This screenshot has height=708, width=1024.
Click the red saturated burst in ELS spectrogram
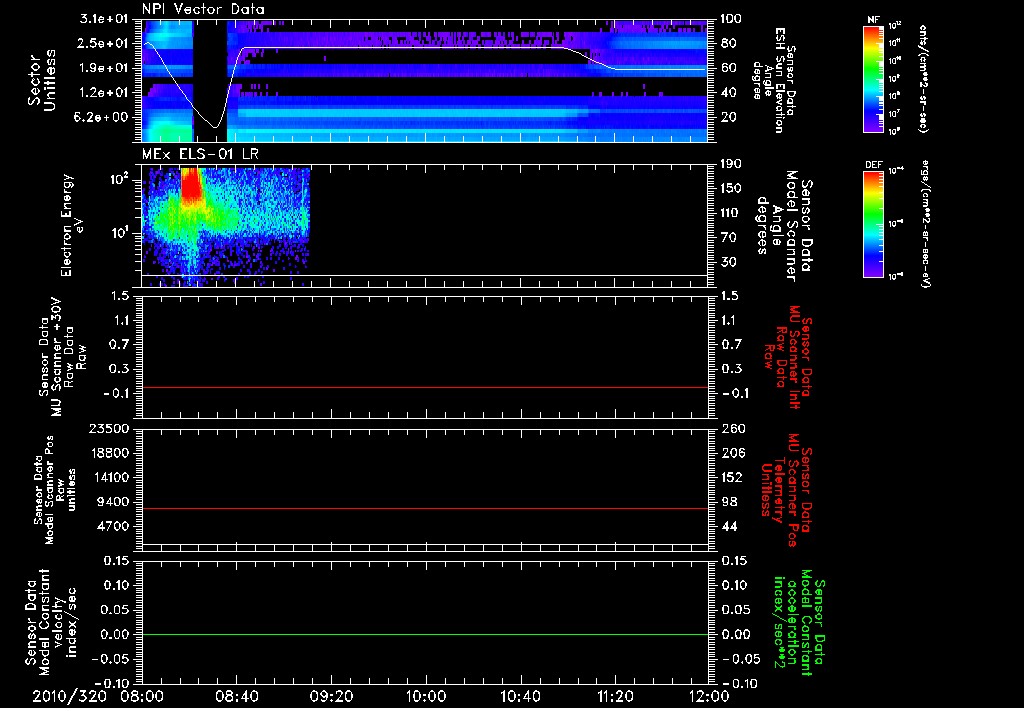click(191, 184)
